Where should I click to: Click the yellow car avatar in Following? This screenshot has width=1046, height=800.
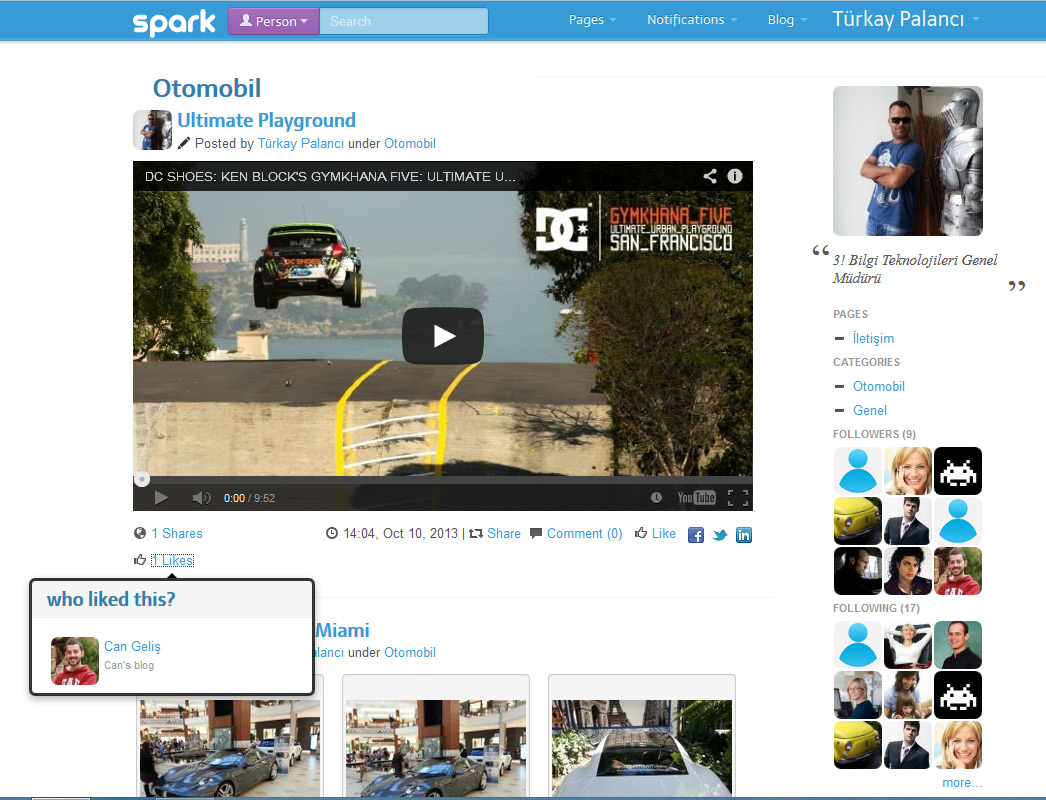pyautogui.click(x=858, y=745)
